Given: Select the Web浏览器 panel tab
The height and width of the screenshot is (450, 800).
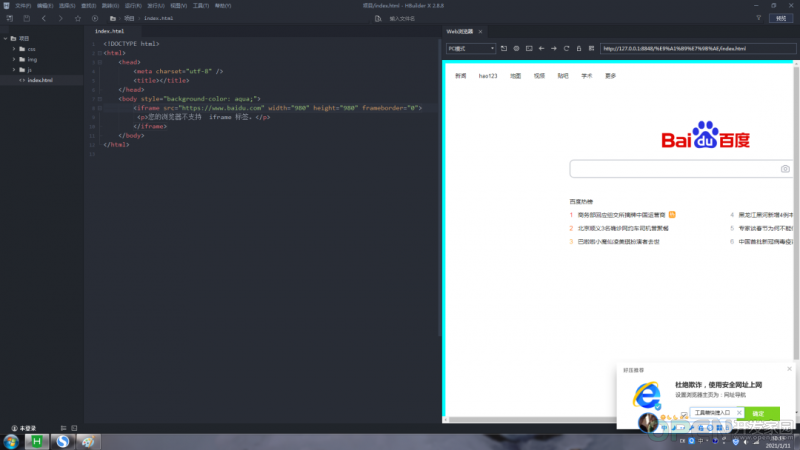Looking at the screenshot, I should coord(460,32).
